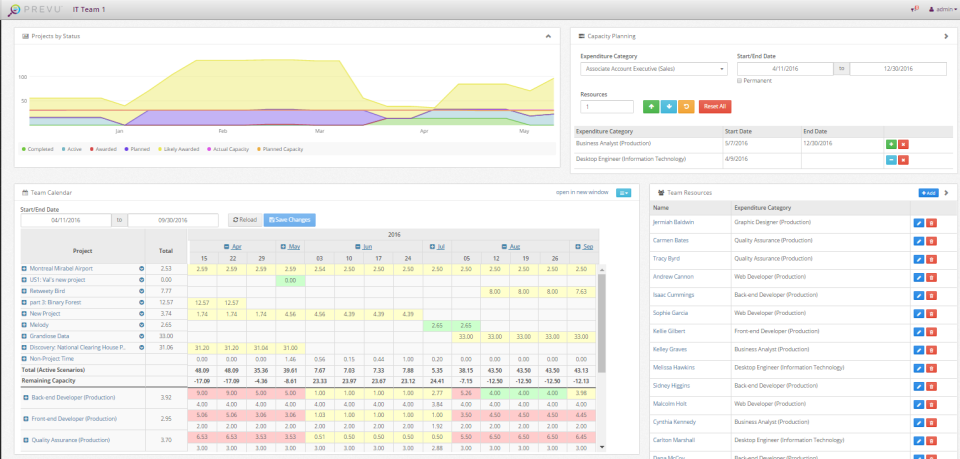Expand Montreal Mirabel Airport project row
960x459 pixels.
coord(24,269)
